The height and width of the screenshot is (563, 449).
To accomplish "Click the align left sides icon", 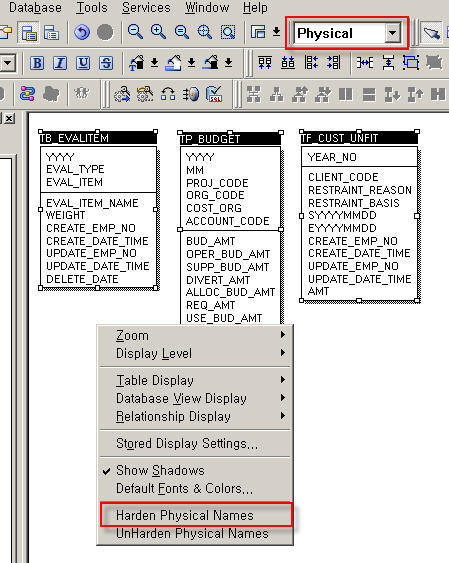I will (311, 63).
